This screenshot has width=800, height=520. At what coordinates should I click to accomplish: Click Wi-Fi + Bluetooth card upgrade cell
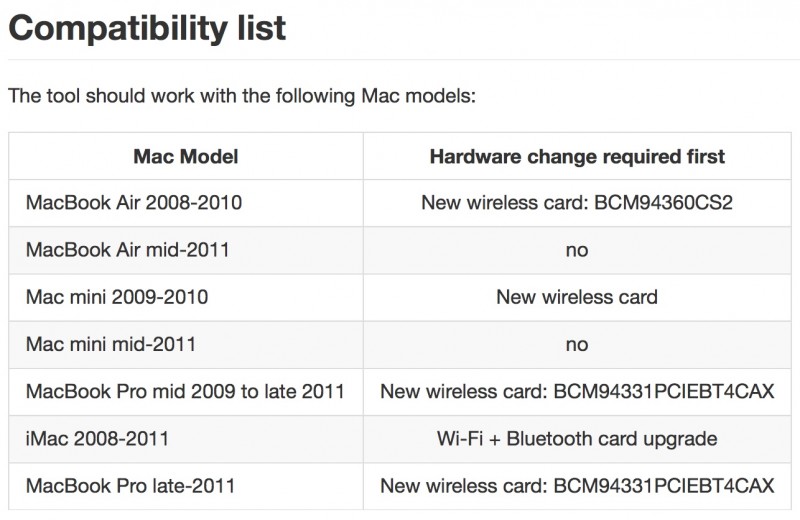577,439
